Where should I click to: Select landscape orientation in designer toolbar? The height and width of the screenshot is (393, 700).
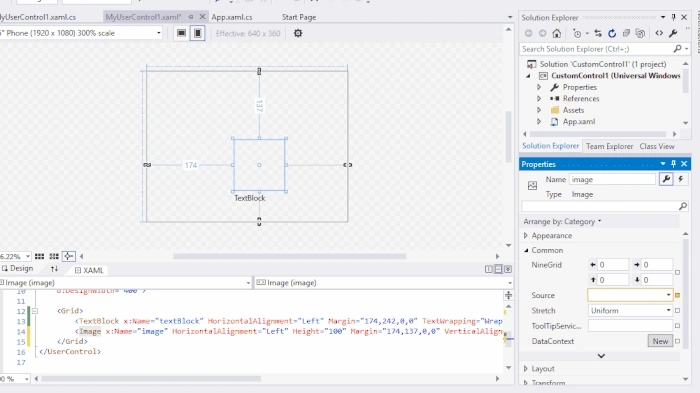(181, 33)
